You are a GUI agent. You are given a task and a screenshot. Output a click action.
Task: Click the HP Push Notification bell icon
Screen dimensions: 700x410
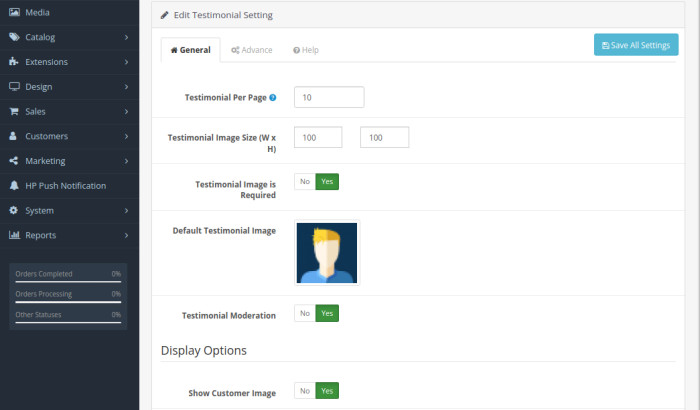tap(14, 185)
